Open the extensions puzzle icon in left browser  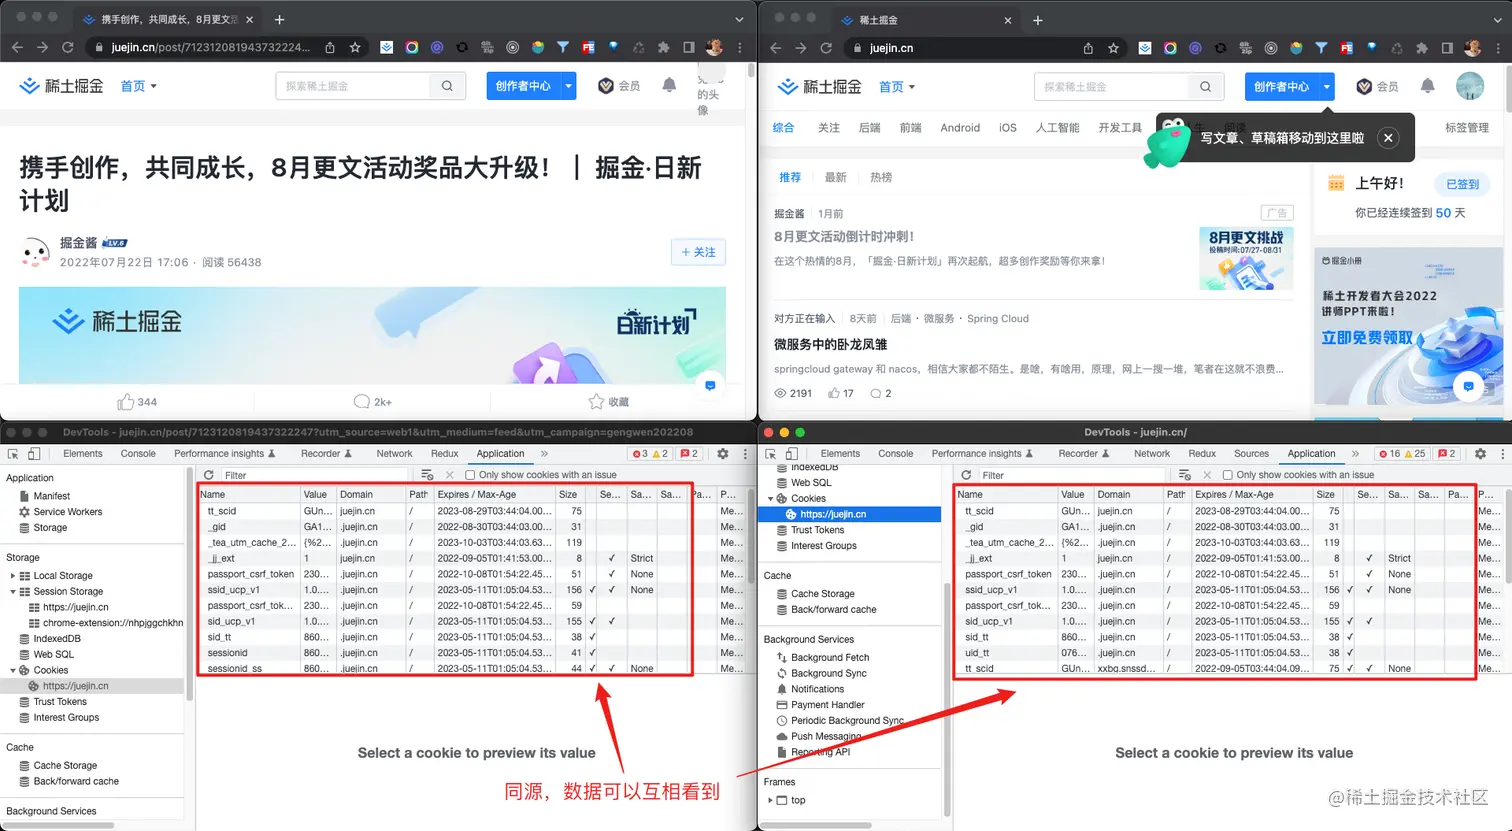pyautogui.click(x=664, y=47)
